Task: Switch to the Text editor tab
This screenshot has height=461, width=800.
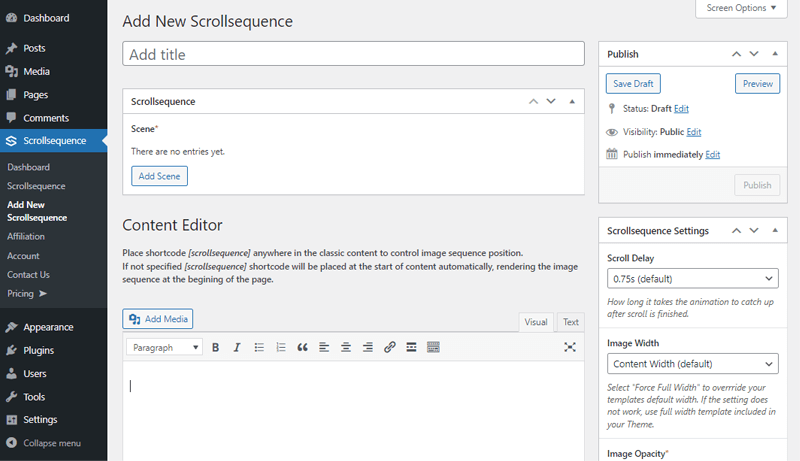Action: pos(570,322)
